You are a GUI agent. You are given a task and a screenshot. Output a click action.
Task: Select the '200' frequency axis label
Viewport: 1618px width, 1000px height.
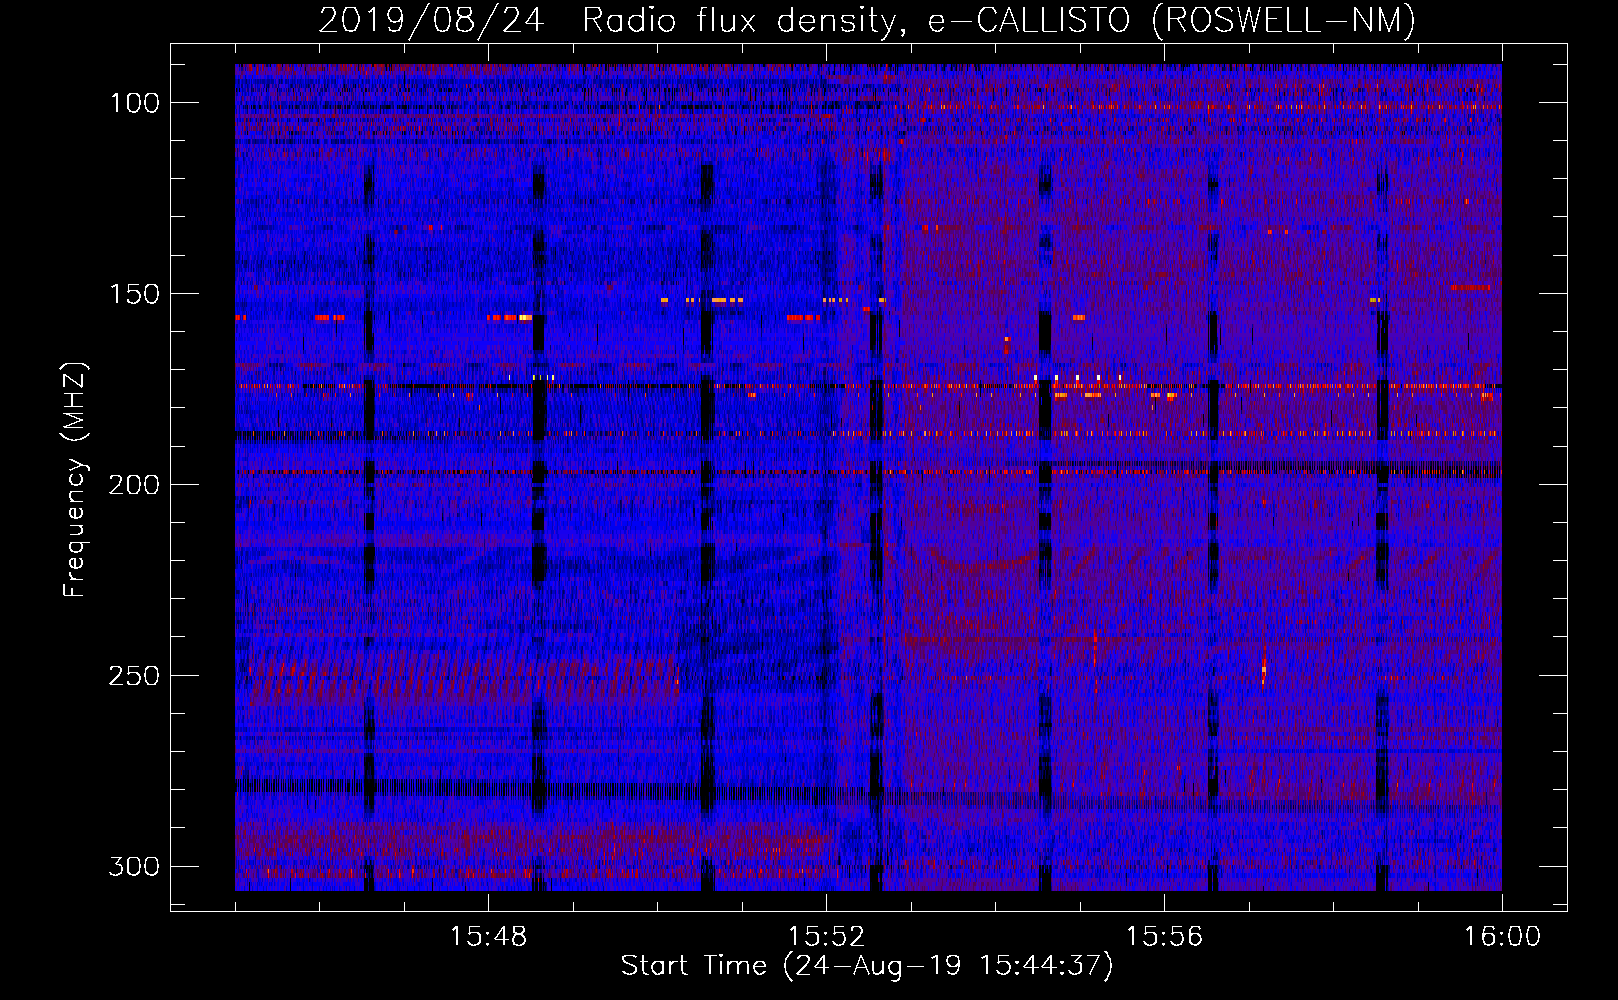134,485
